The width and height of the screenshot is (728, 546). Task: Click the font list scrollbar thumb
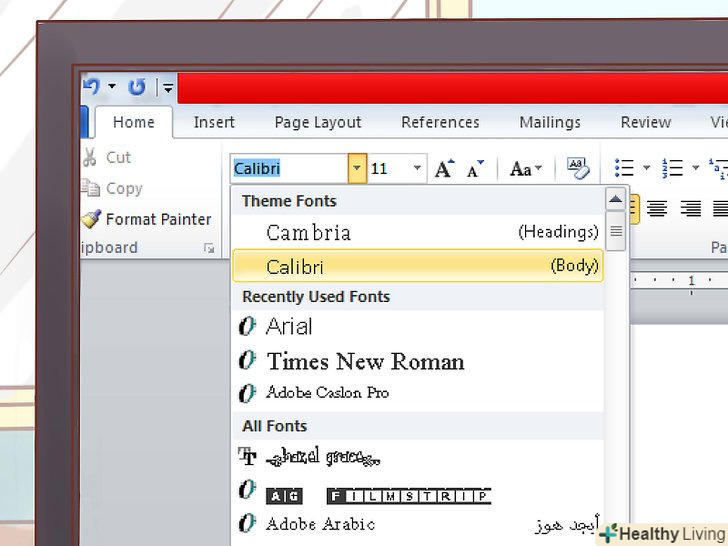pos(616,231)
